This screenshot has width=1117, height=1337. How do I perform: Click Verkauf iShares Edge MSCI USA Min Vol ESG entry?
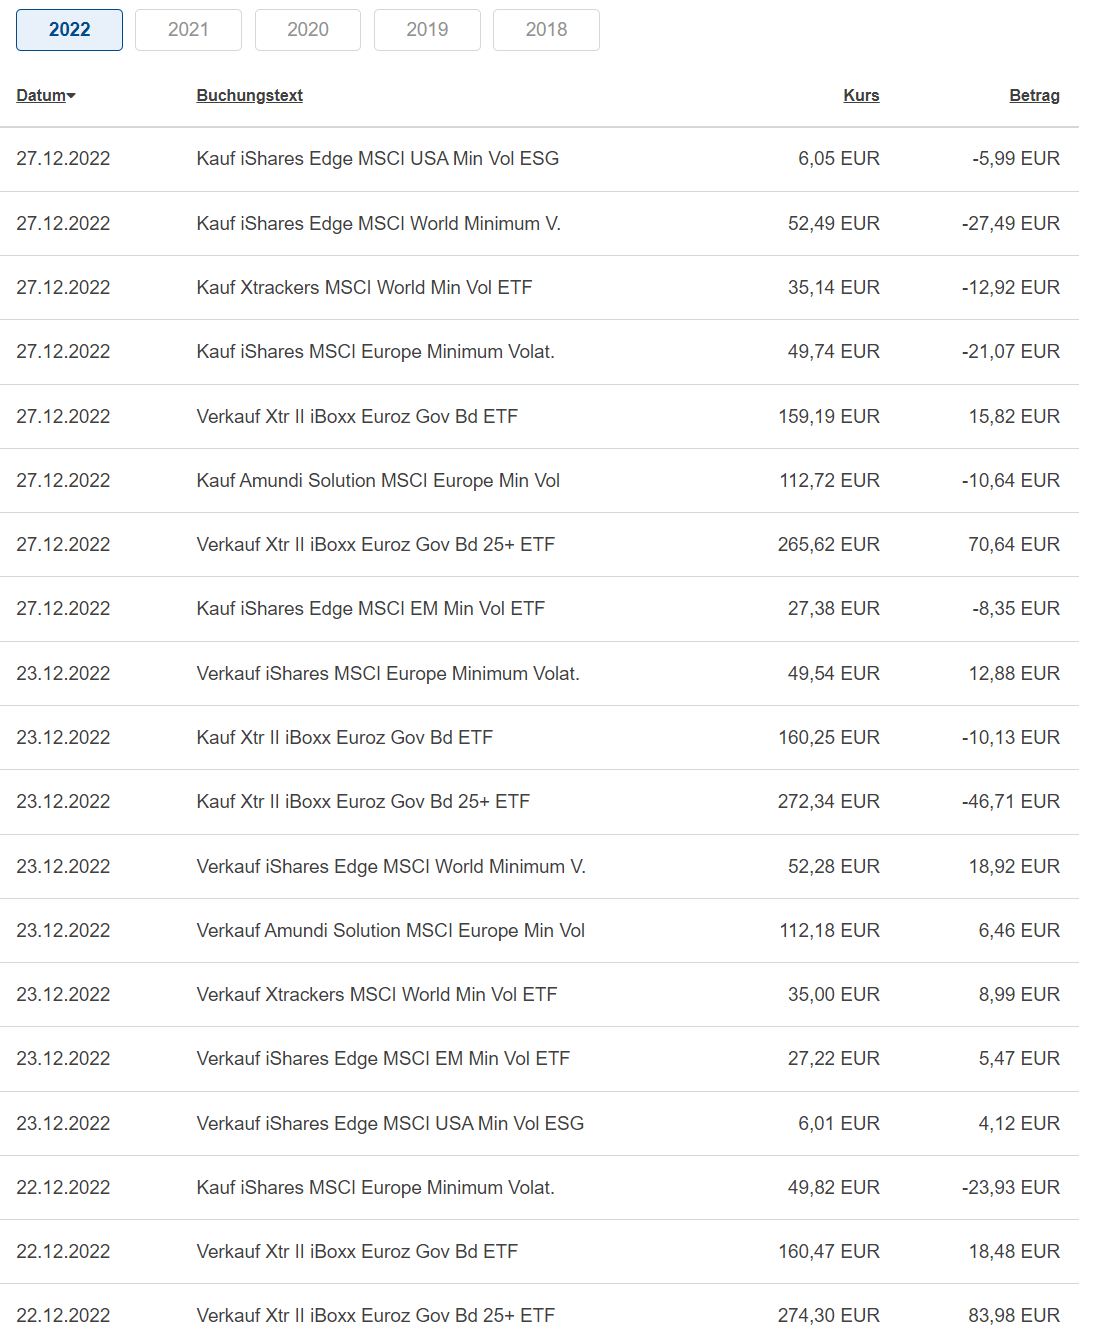coord(390,1124)
